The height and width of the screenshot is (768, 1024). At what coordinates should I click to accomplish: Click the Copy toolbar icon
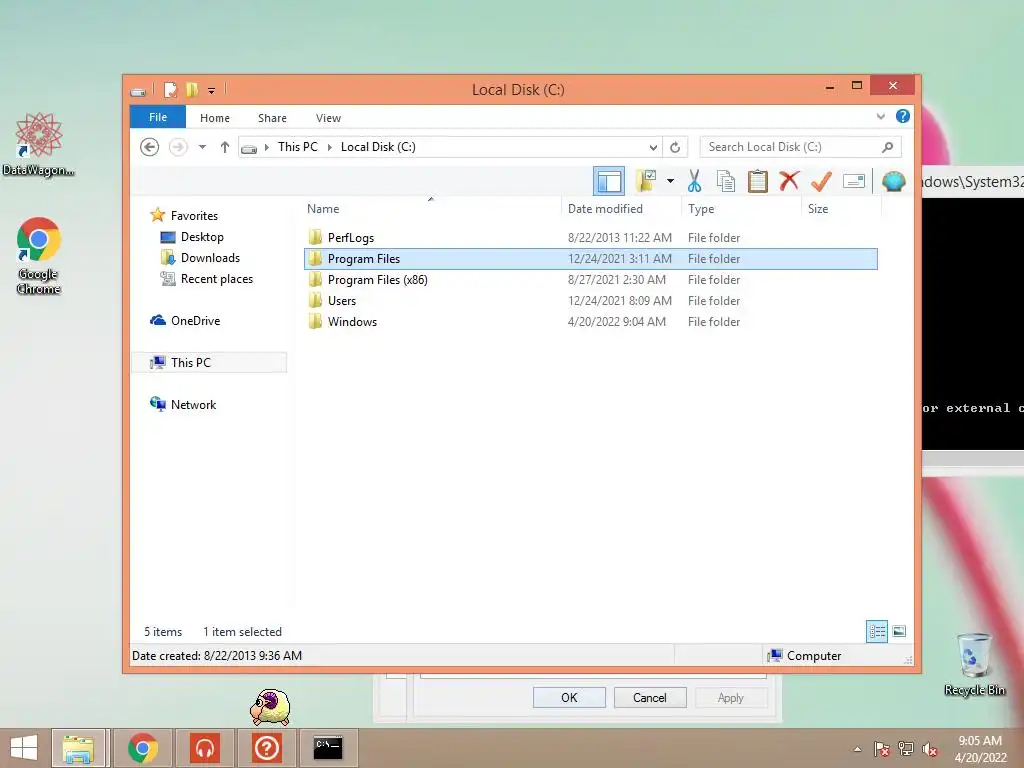click(726, 181)
